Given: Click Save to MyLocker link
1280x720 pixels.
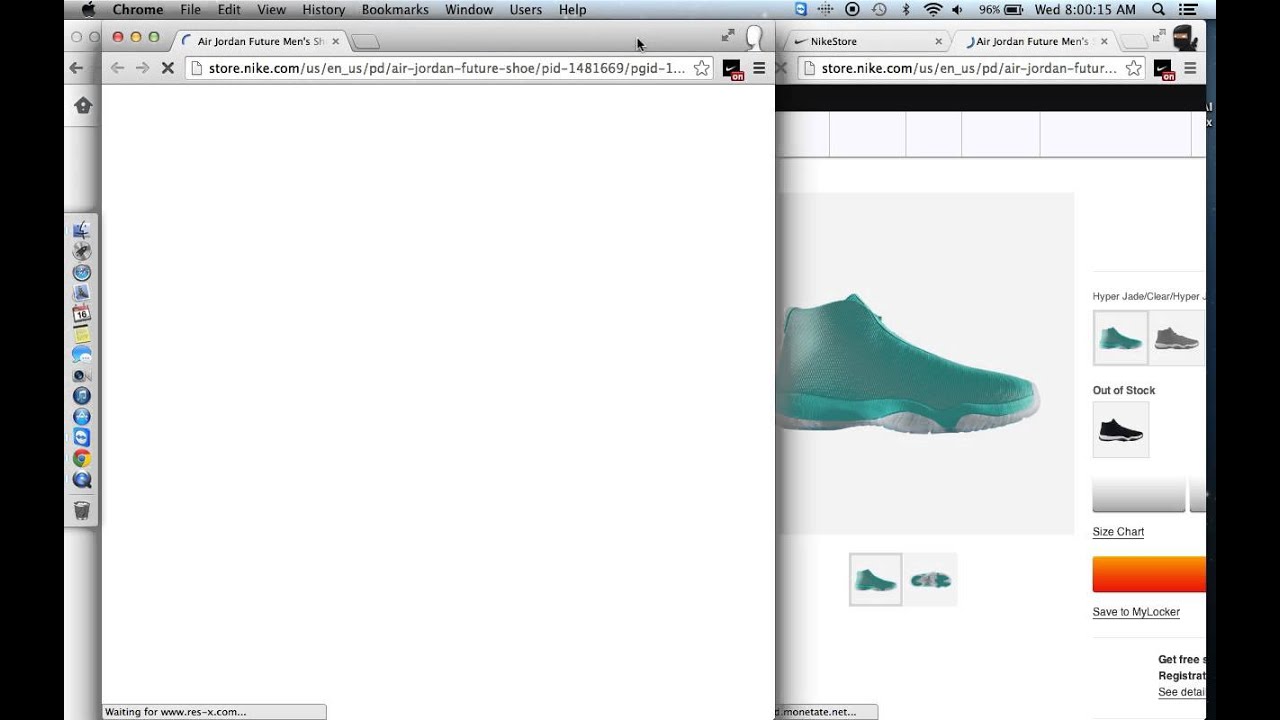Looking at the screenshot, I should tap(1136, 612).
